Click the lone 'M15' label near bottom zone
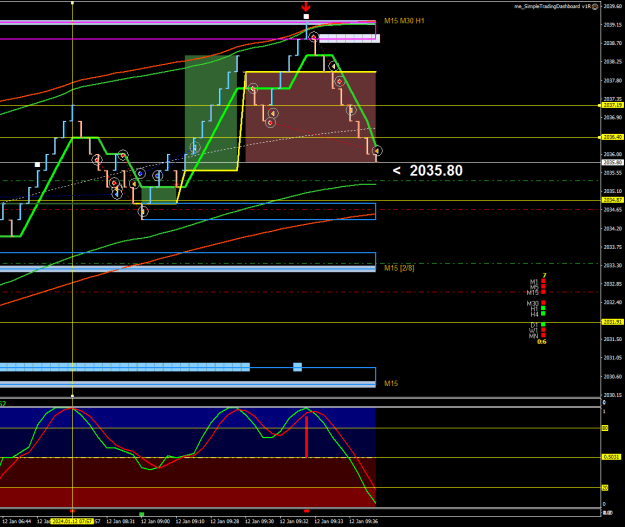 [x=391, y=383]
